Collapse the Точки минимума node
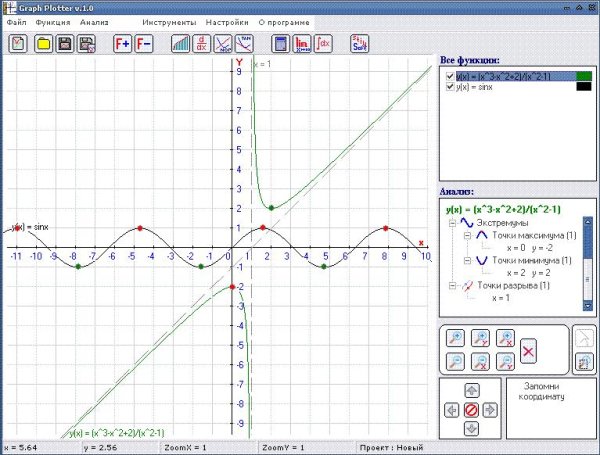The width and height of the screenshot is (600, 455). click(x=467, y=261)
